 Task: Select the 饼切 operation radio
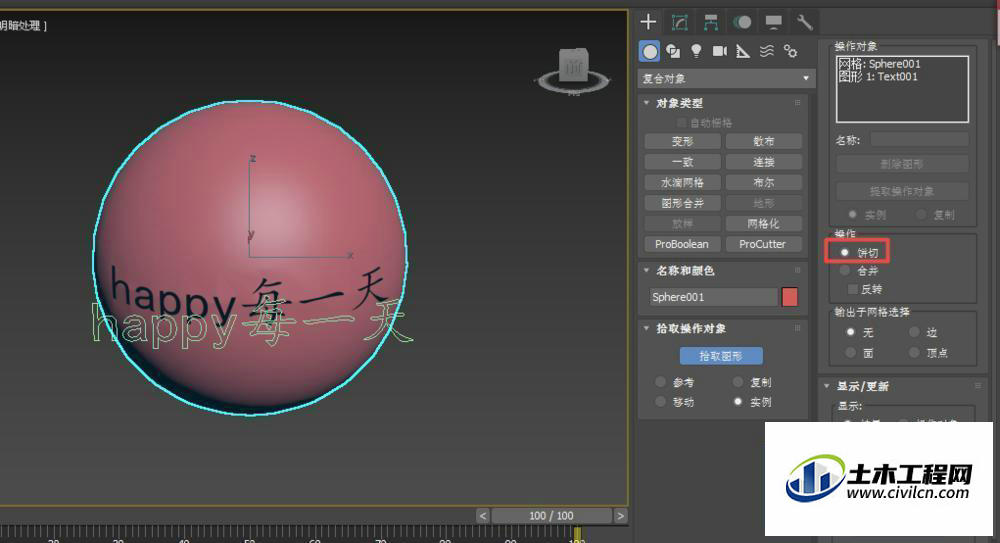coord(845,253)
